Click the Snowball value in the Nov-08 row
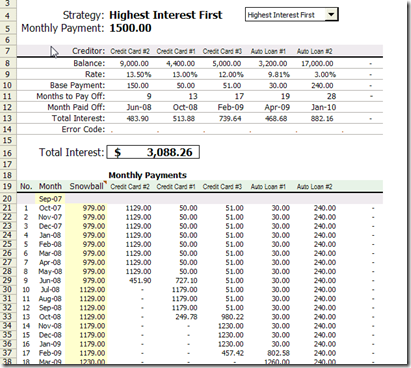The height and width of the screenshot is (368, 411). (x=92, y=326)
